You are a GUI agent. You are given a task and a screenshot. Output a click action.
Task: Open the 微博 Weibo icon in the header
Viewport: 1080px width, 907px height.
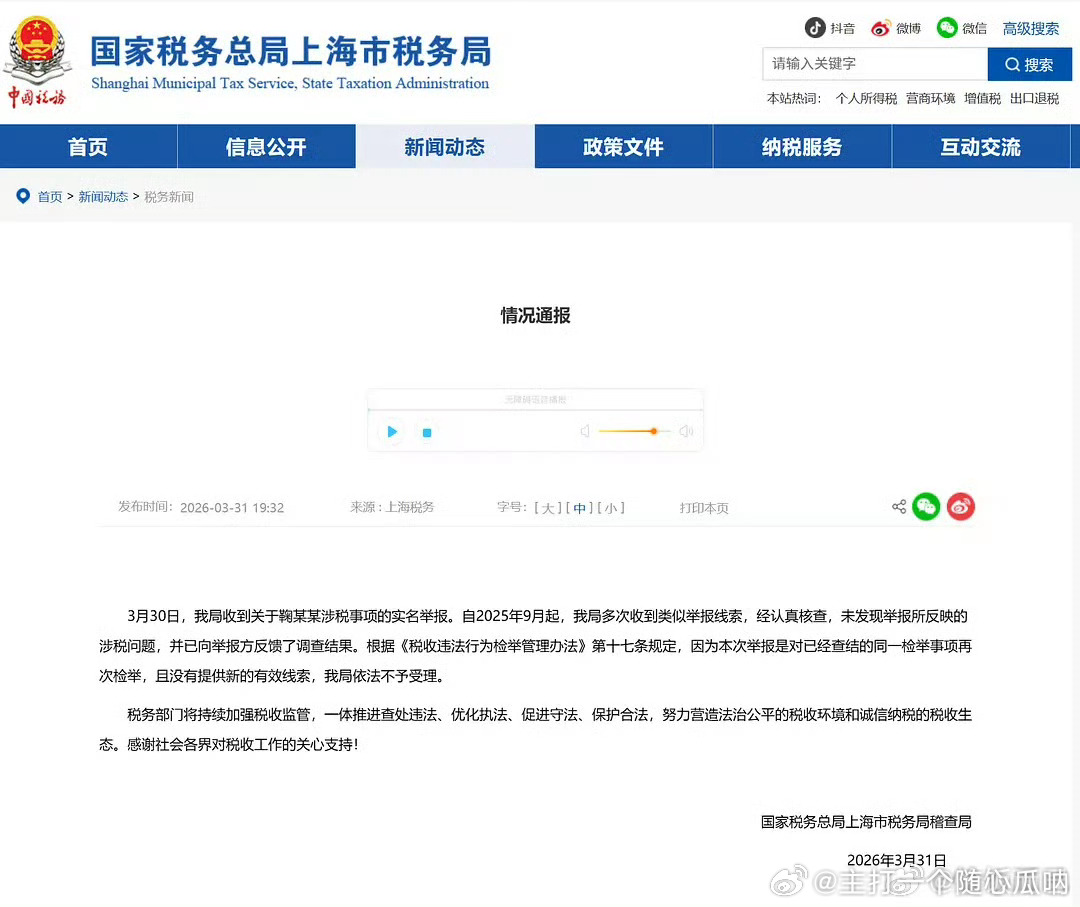tap(881, 27)
